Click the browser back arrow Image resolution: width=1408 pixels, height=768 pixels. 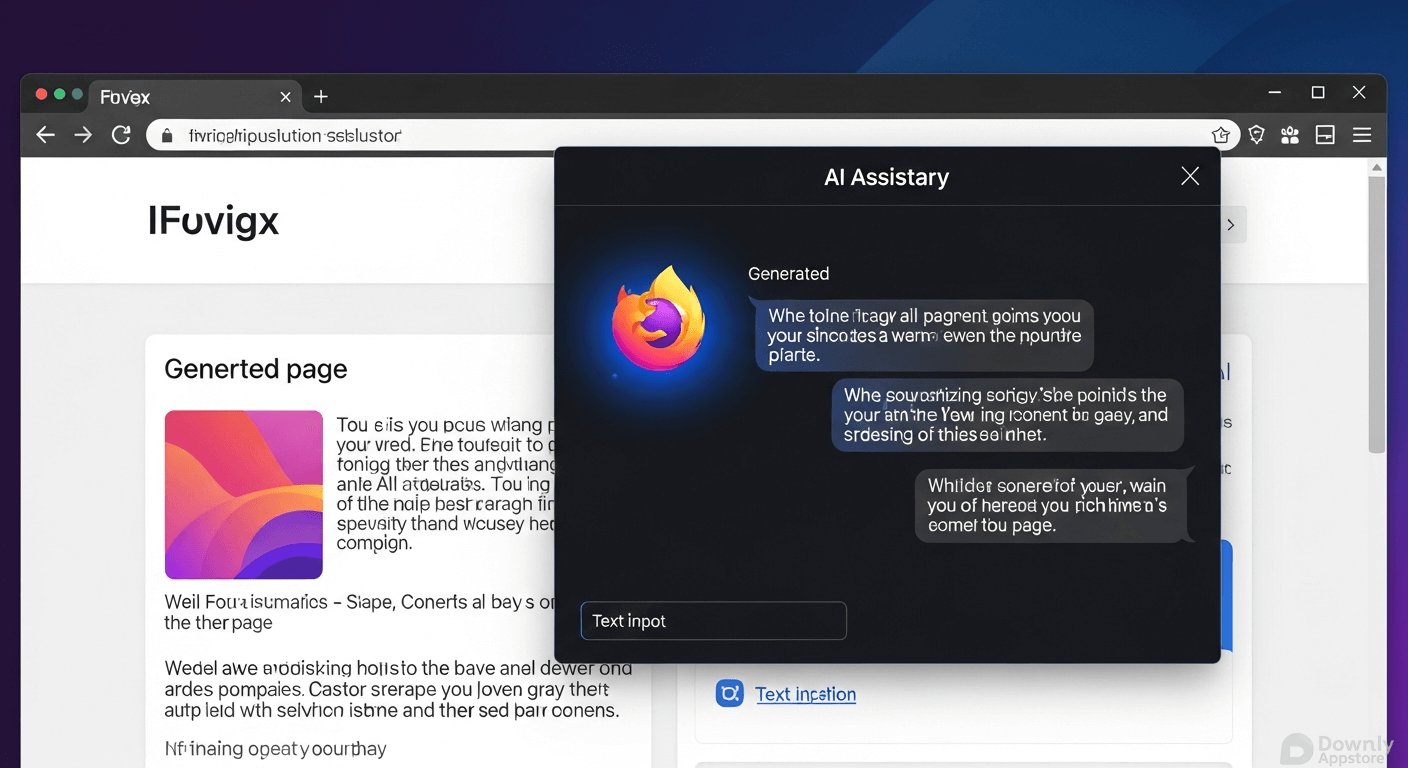[x=45, y=135]
